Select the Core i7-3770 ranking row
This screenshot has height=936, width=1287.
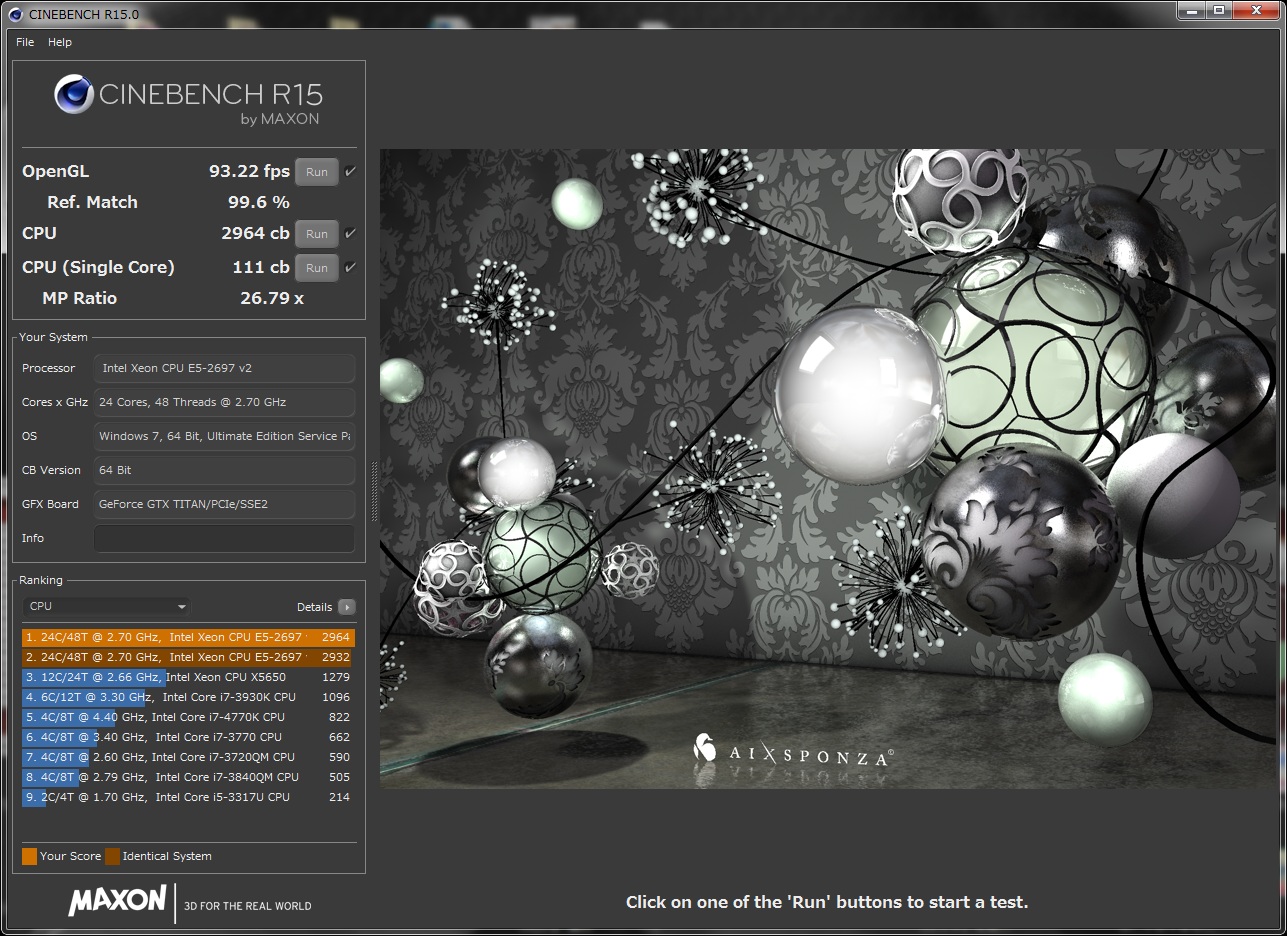188,737
